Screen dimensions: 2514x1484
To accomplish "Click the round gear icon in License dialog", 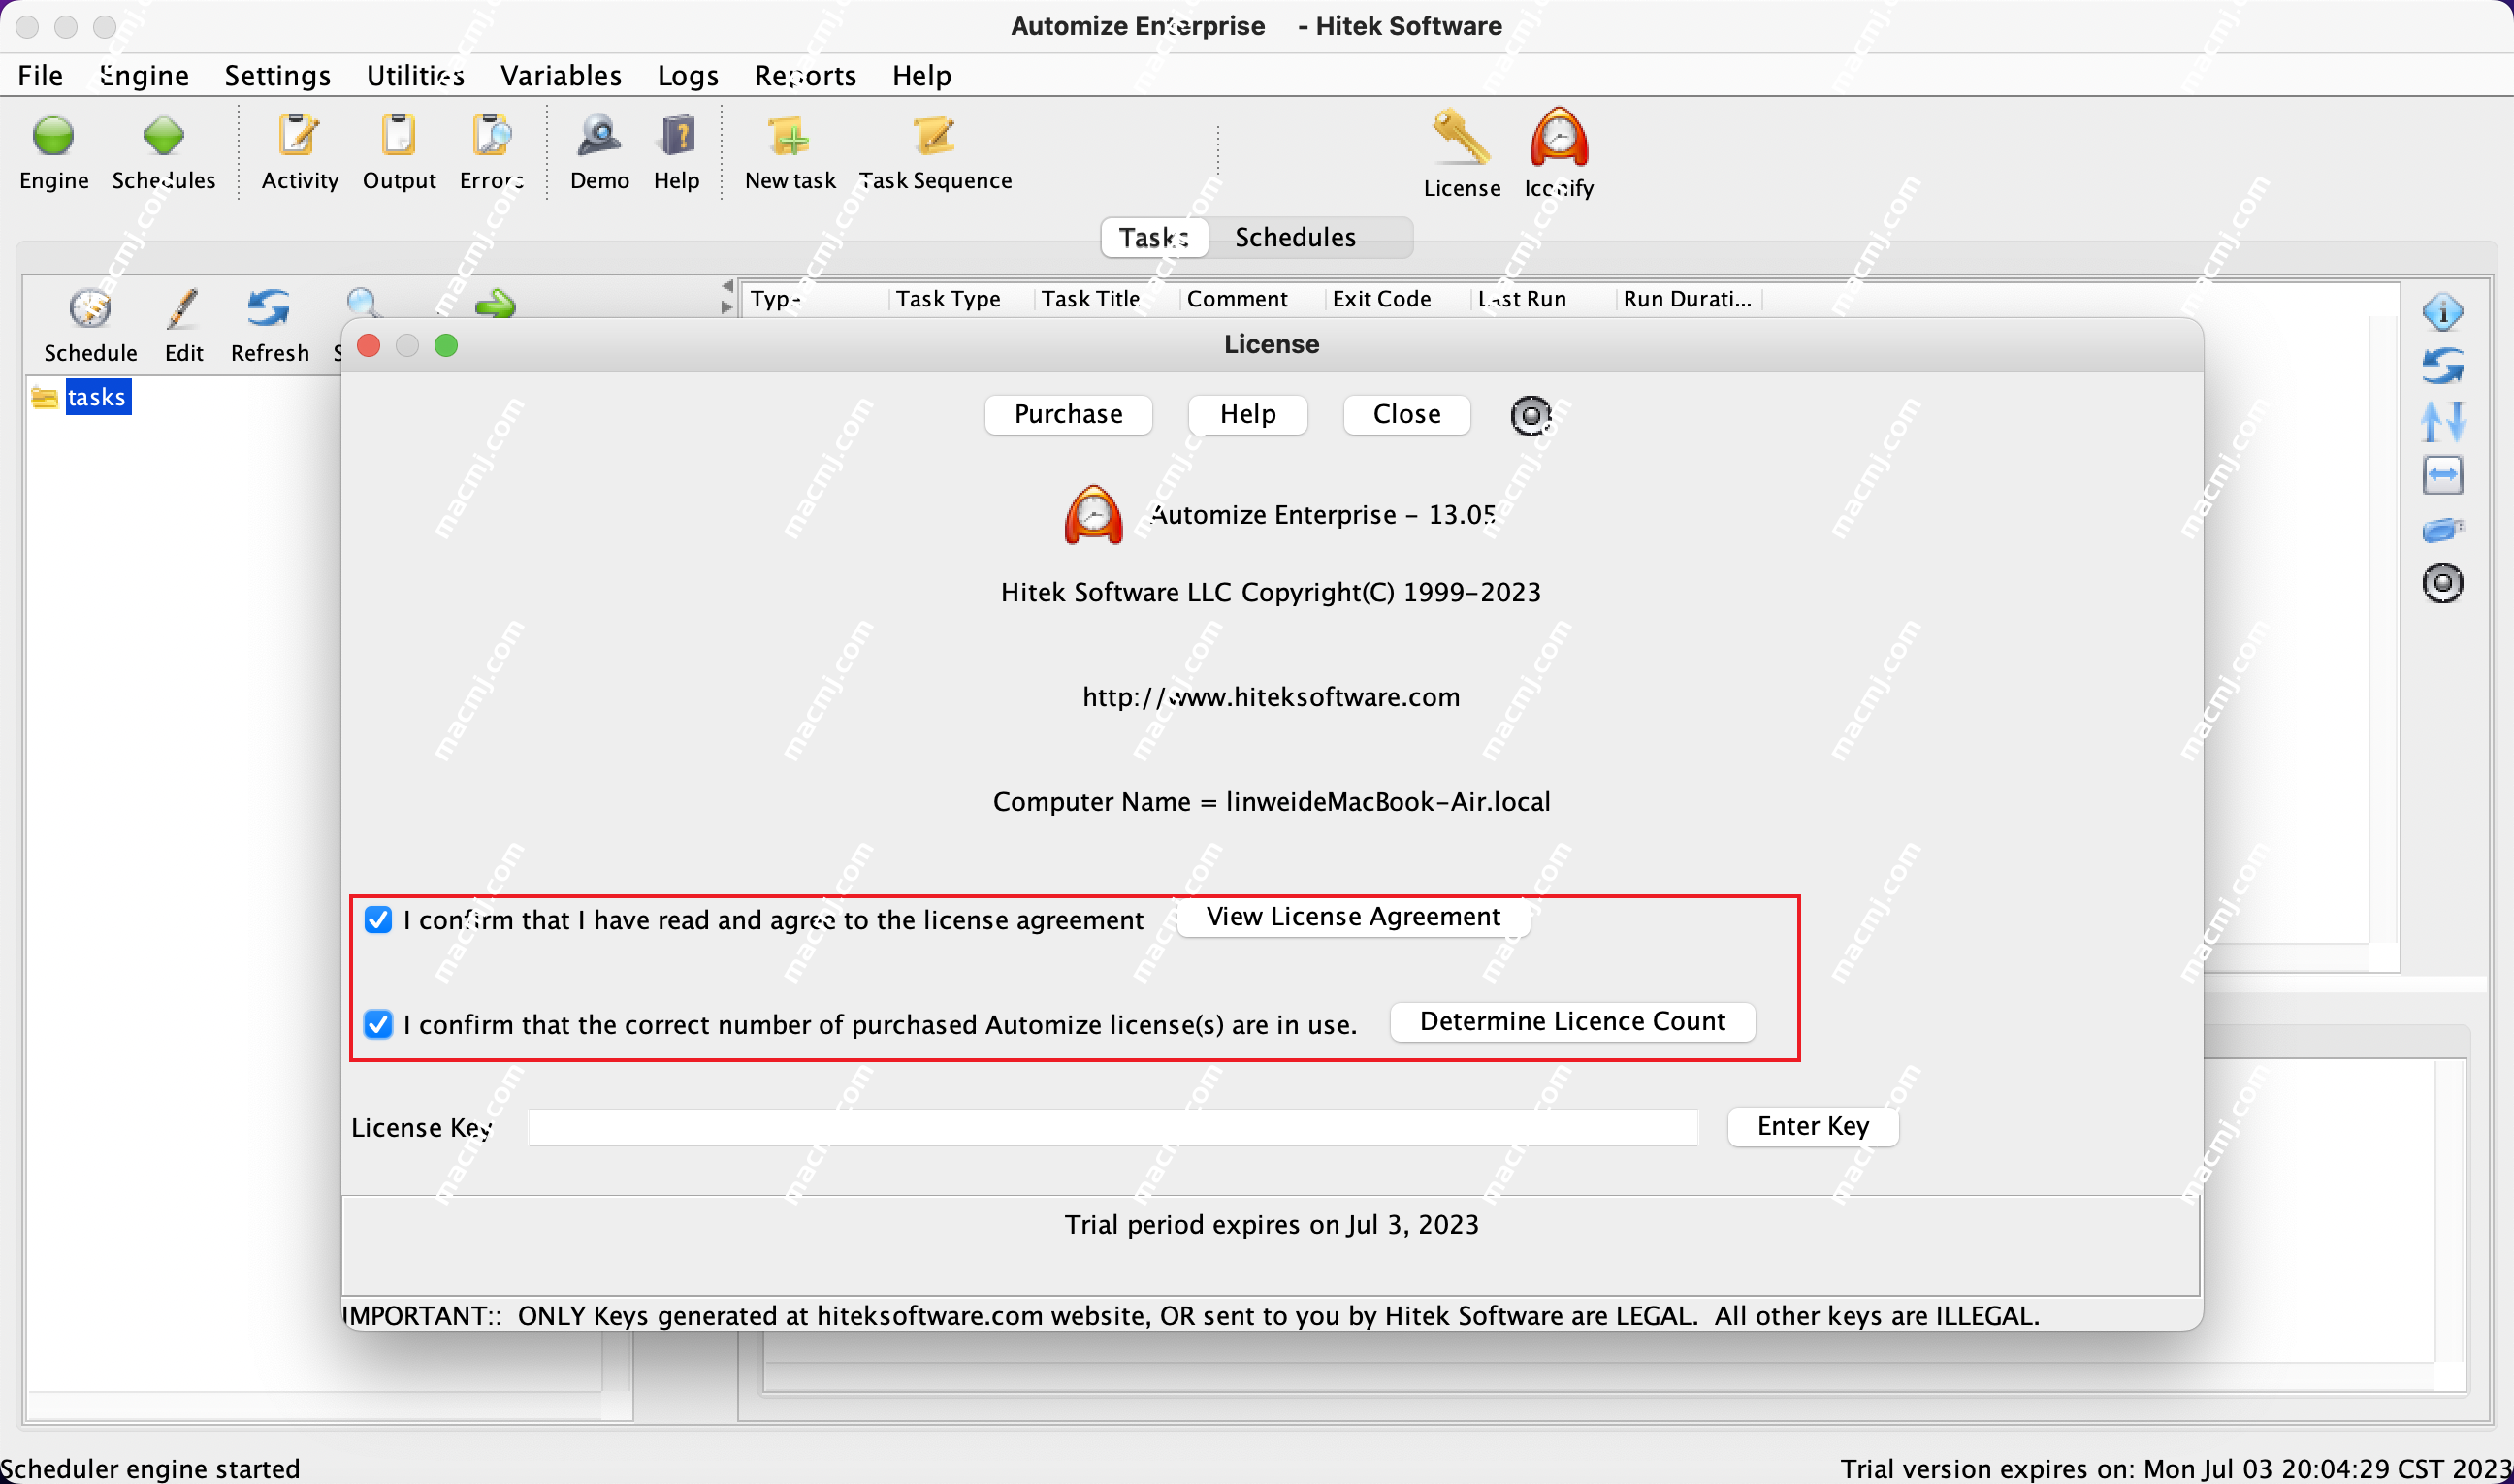I will point(1530,415).
